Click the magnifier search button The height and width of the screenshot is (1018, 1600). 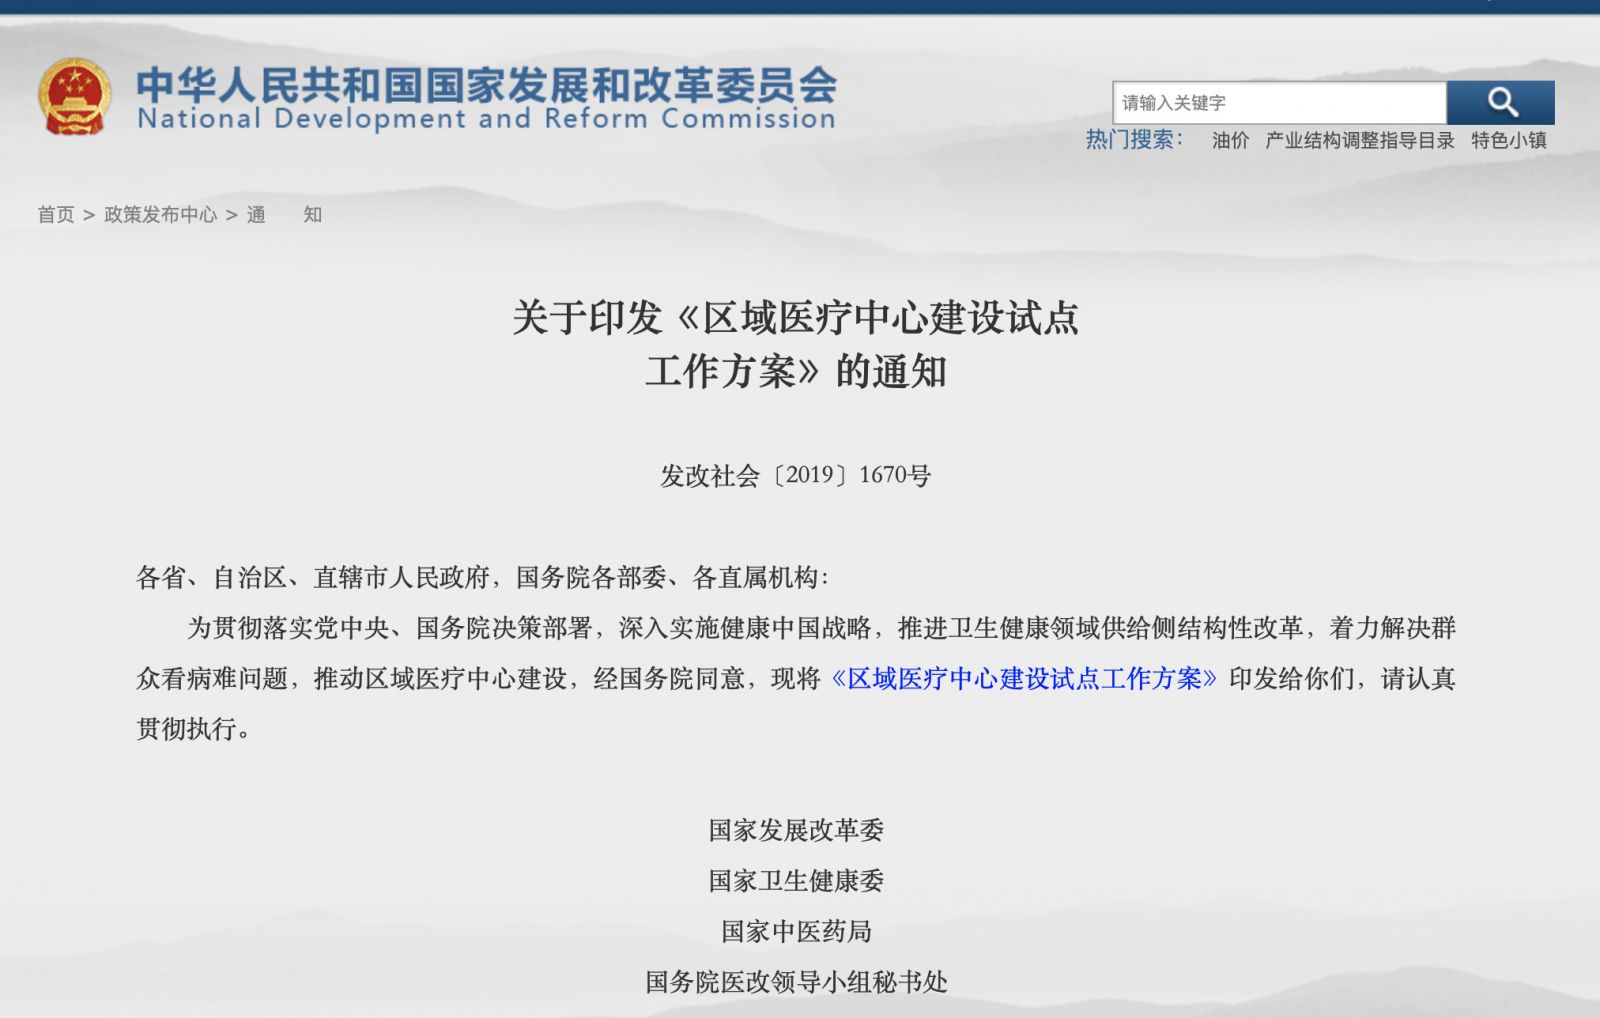click(1500, 102)
